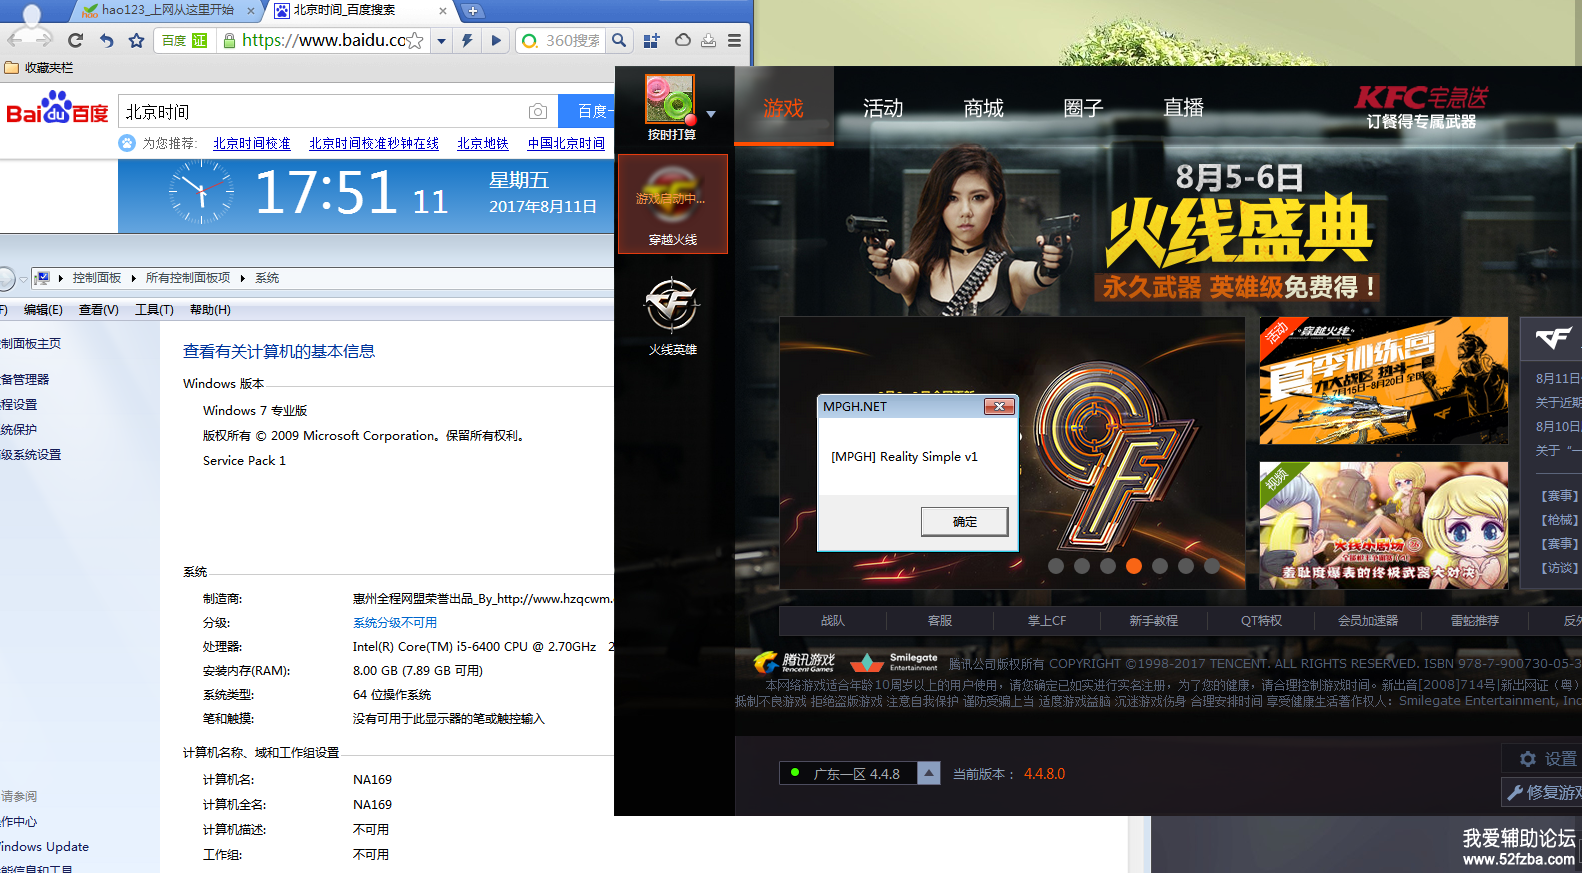This screenshot has width=1582, height=873.
Task: Click the favorites star in browser toolbar
Action: (x=137, y=40)
